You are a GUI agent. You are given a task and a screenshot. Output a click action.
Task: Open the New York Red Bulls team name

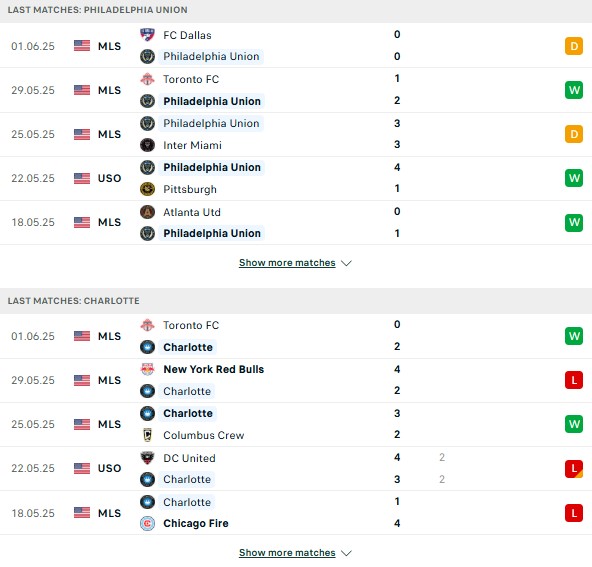(x=214, y=369)
